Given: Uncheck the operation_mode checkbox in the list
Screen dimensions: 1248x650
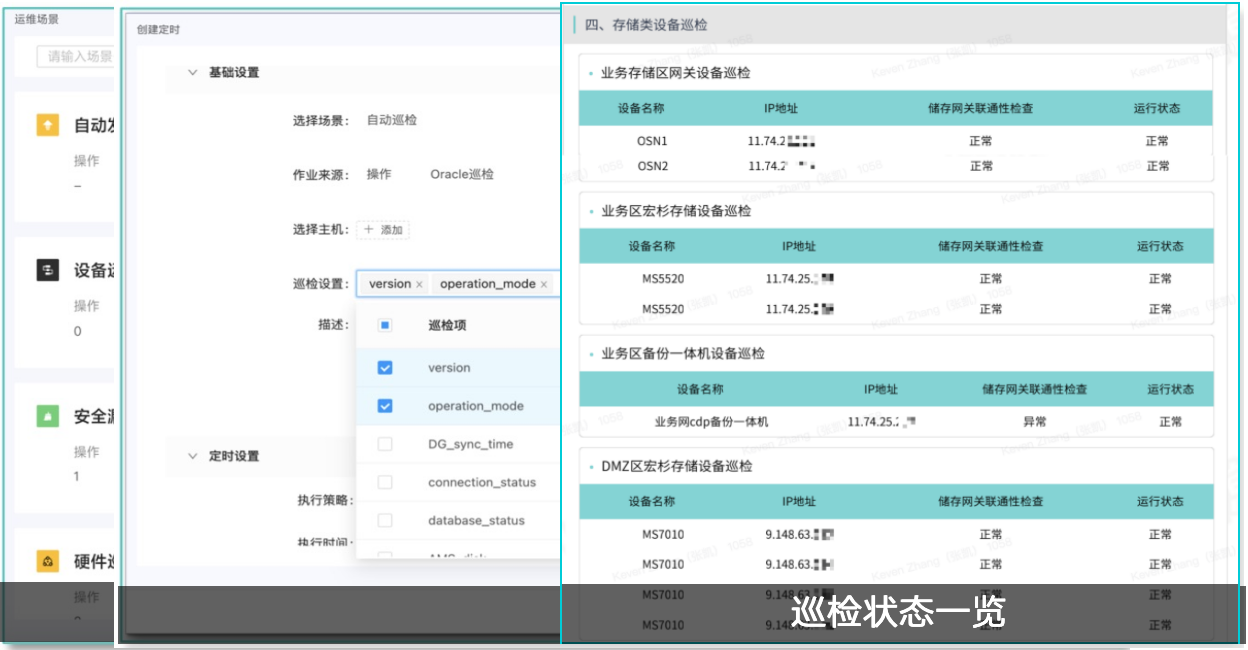Looking at the screenshot, I should coord(385,406).
